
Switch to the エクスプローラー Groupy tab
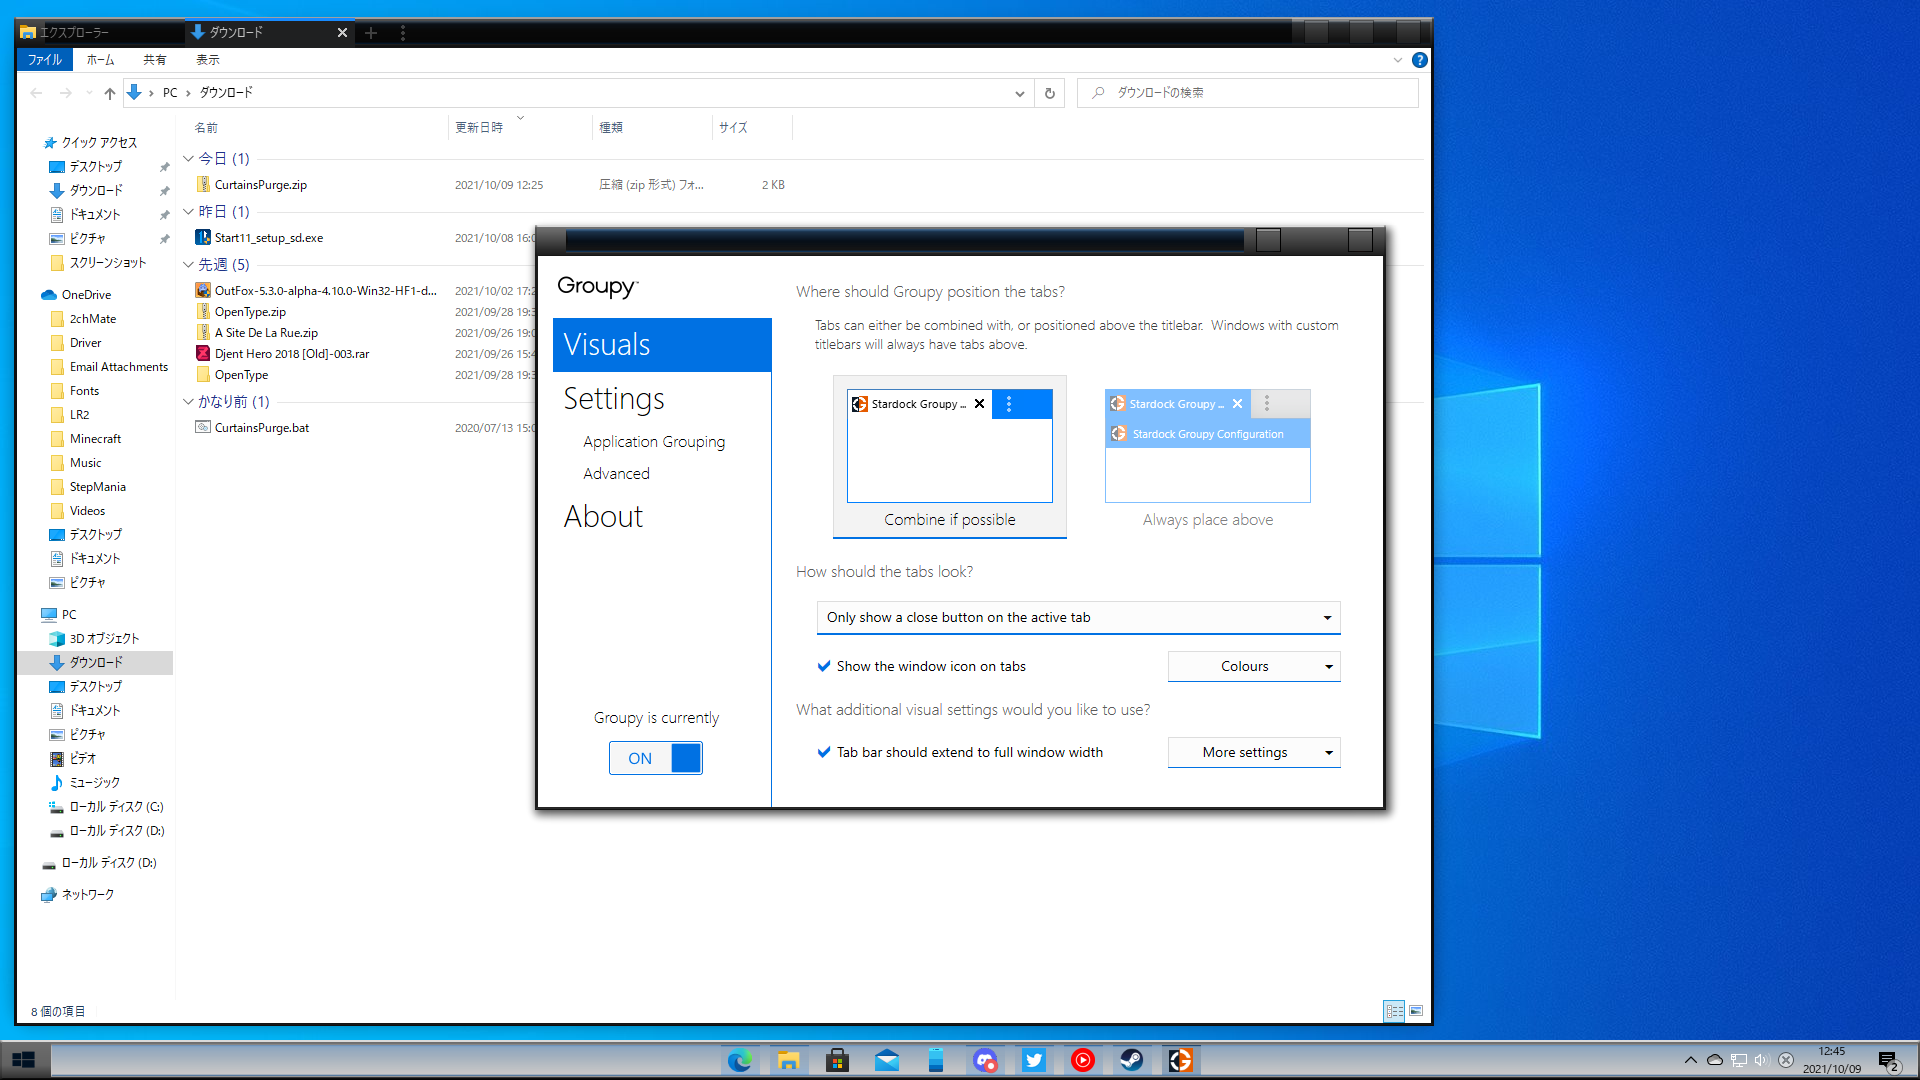point(100,33)
